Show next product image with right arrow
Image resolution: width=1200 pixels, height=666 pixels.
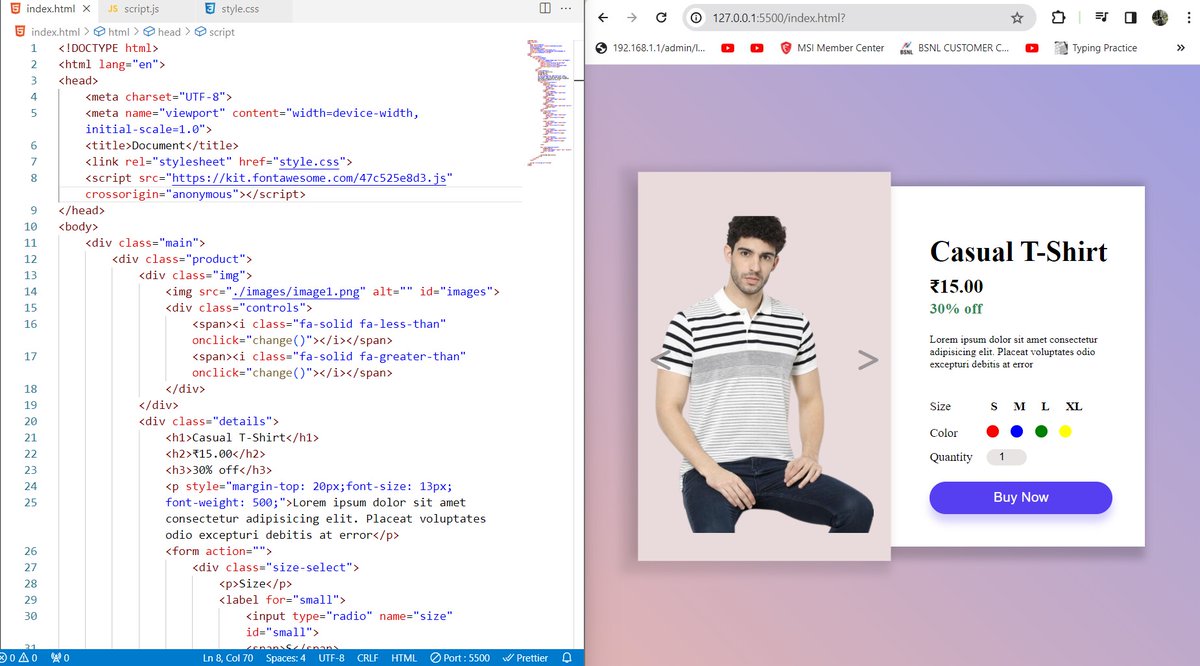click(868, 360)
